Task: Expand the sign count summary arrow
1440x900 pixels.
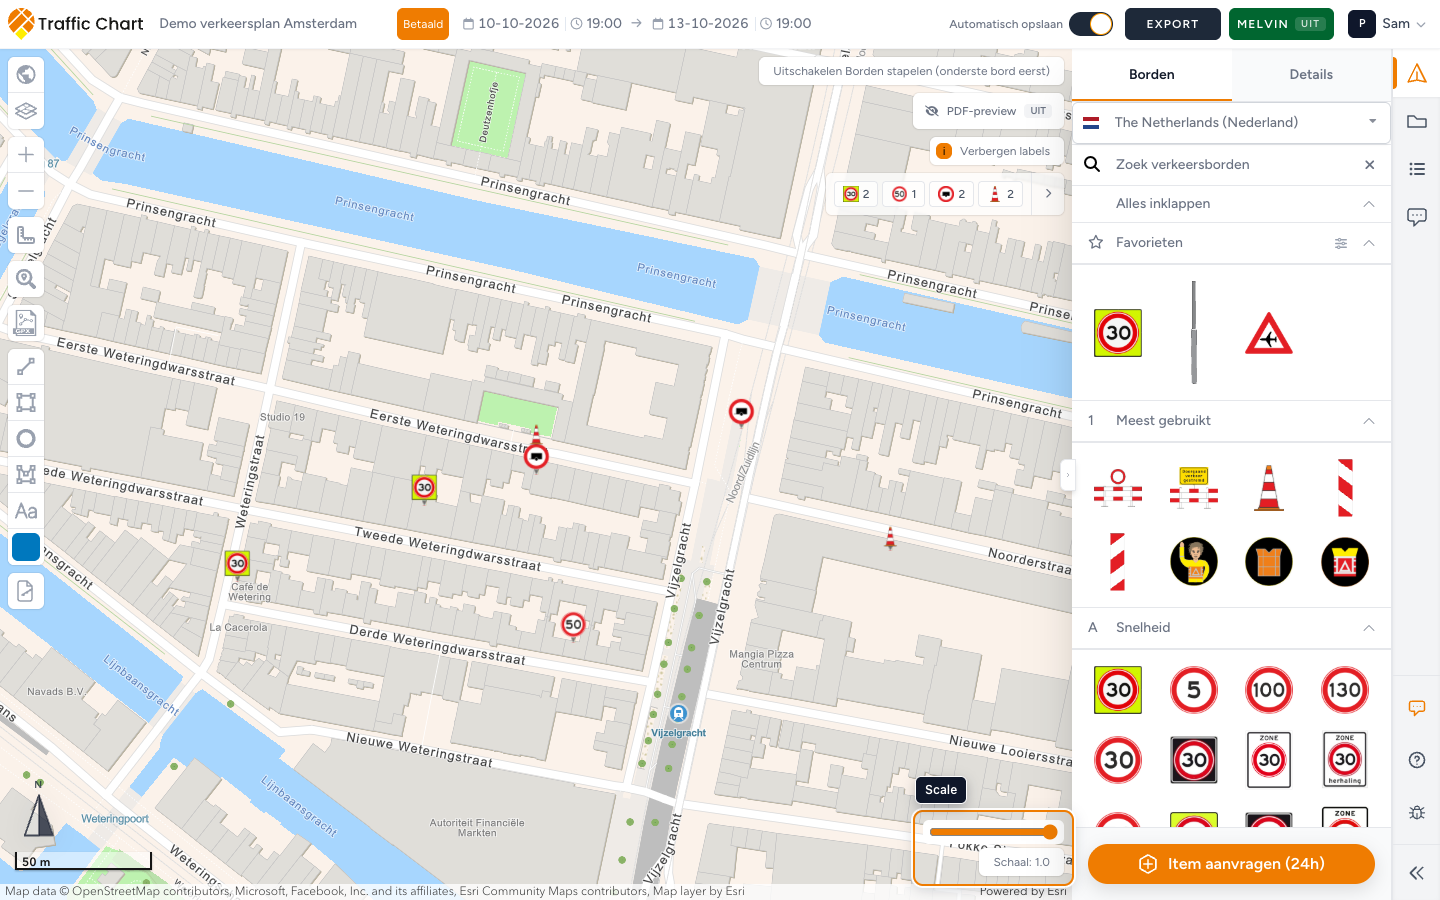Action: click(1048, 194)
